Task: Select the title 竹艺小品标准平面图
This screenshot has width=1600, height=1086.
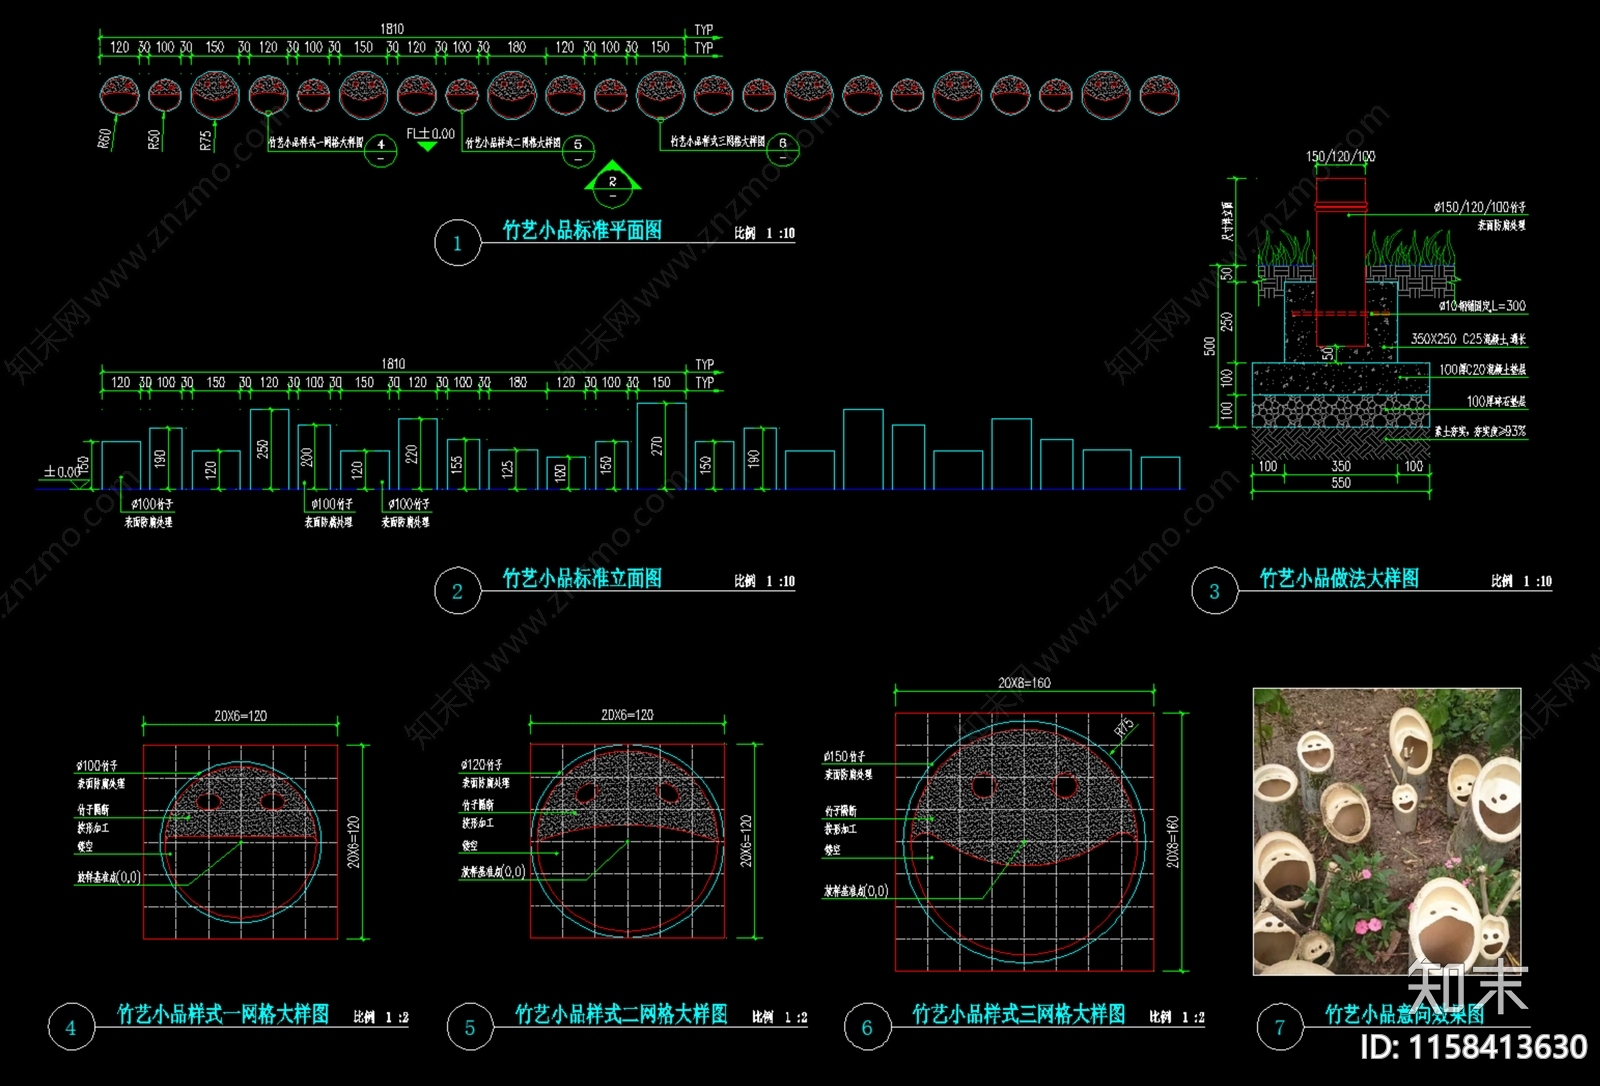Action: (582, 230)
